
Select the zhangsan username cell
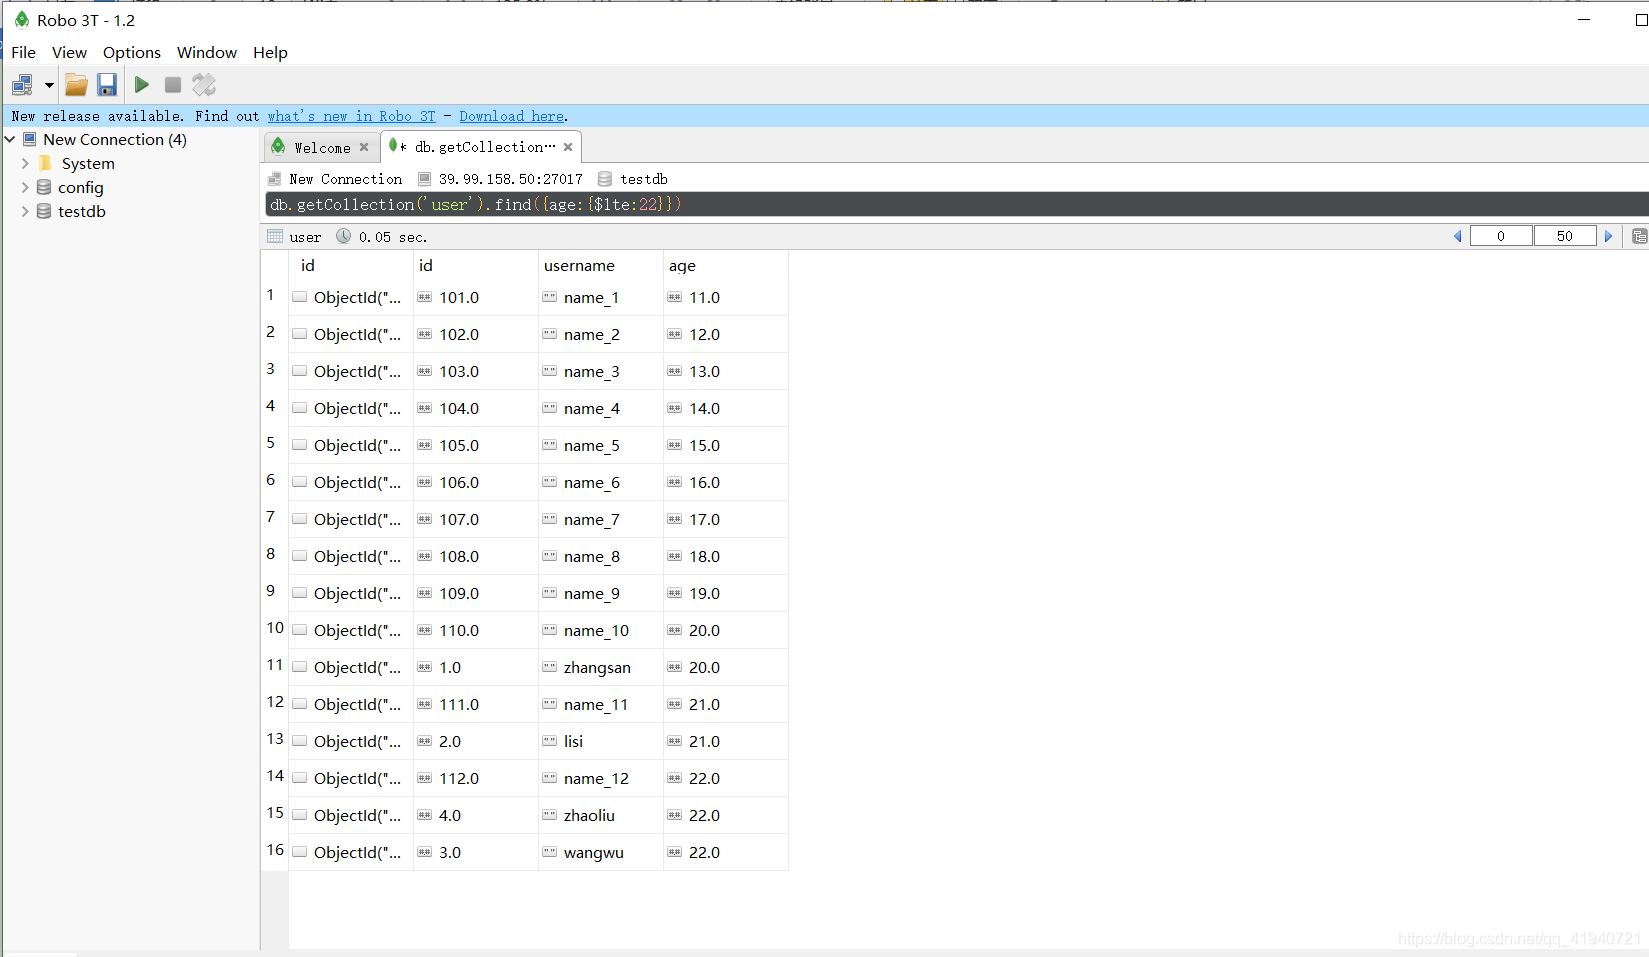601,667
